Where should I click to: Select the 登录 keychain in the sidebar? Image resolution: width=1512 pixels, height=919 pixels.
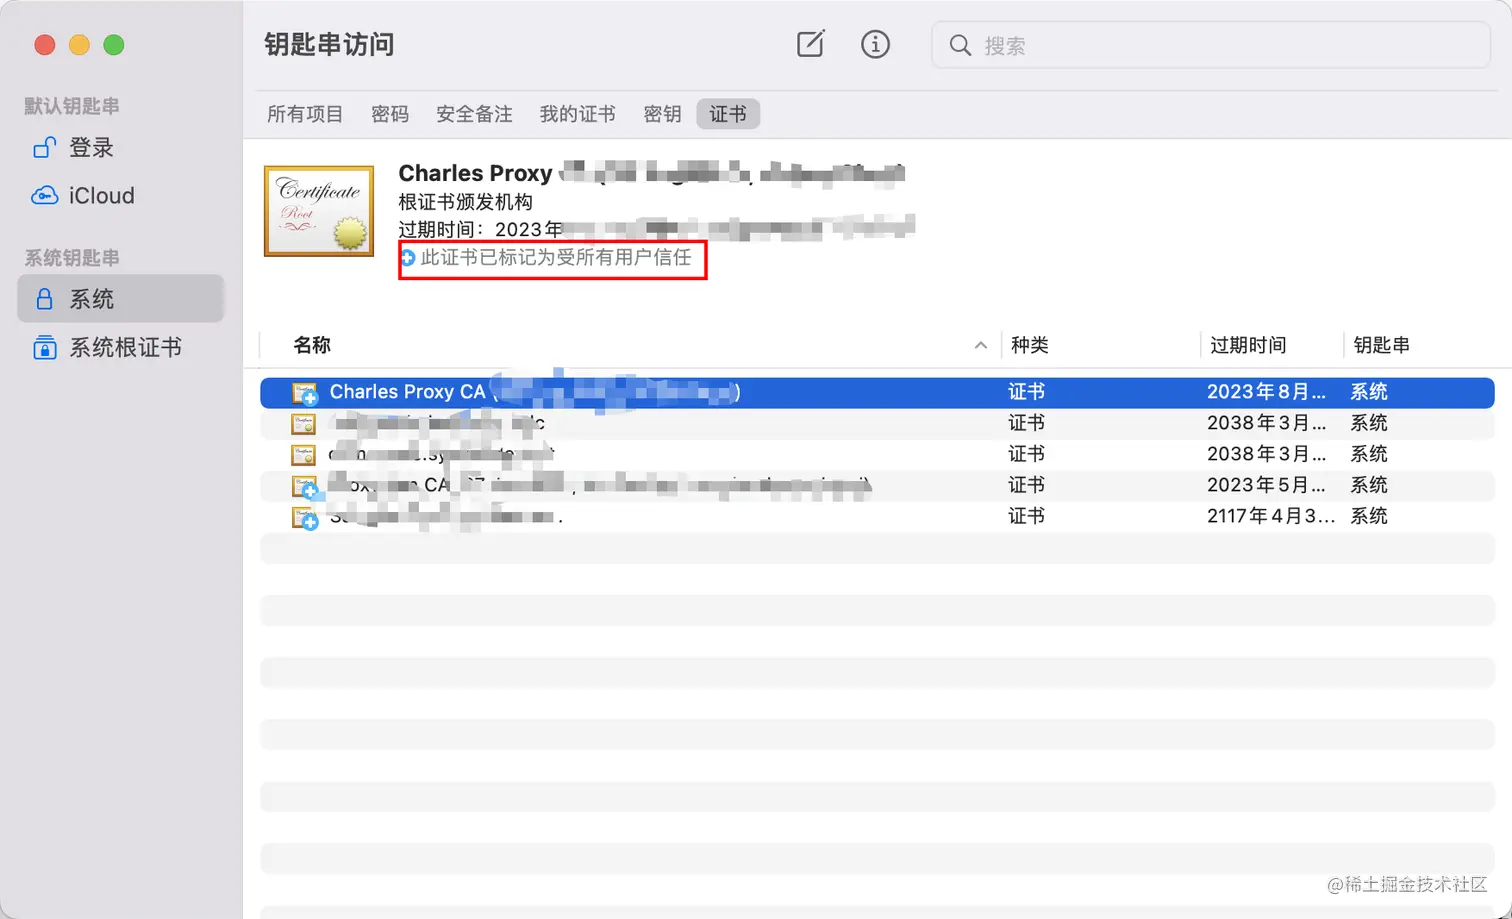tap(90, 147)
